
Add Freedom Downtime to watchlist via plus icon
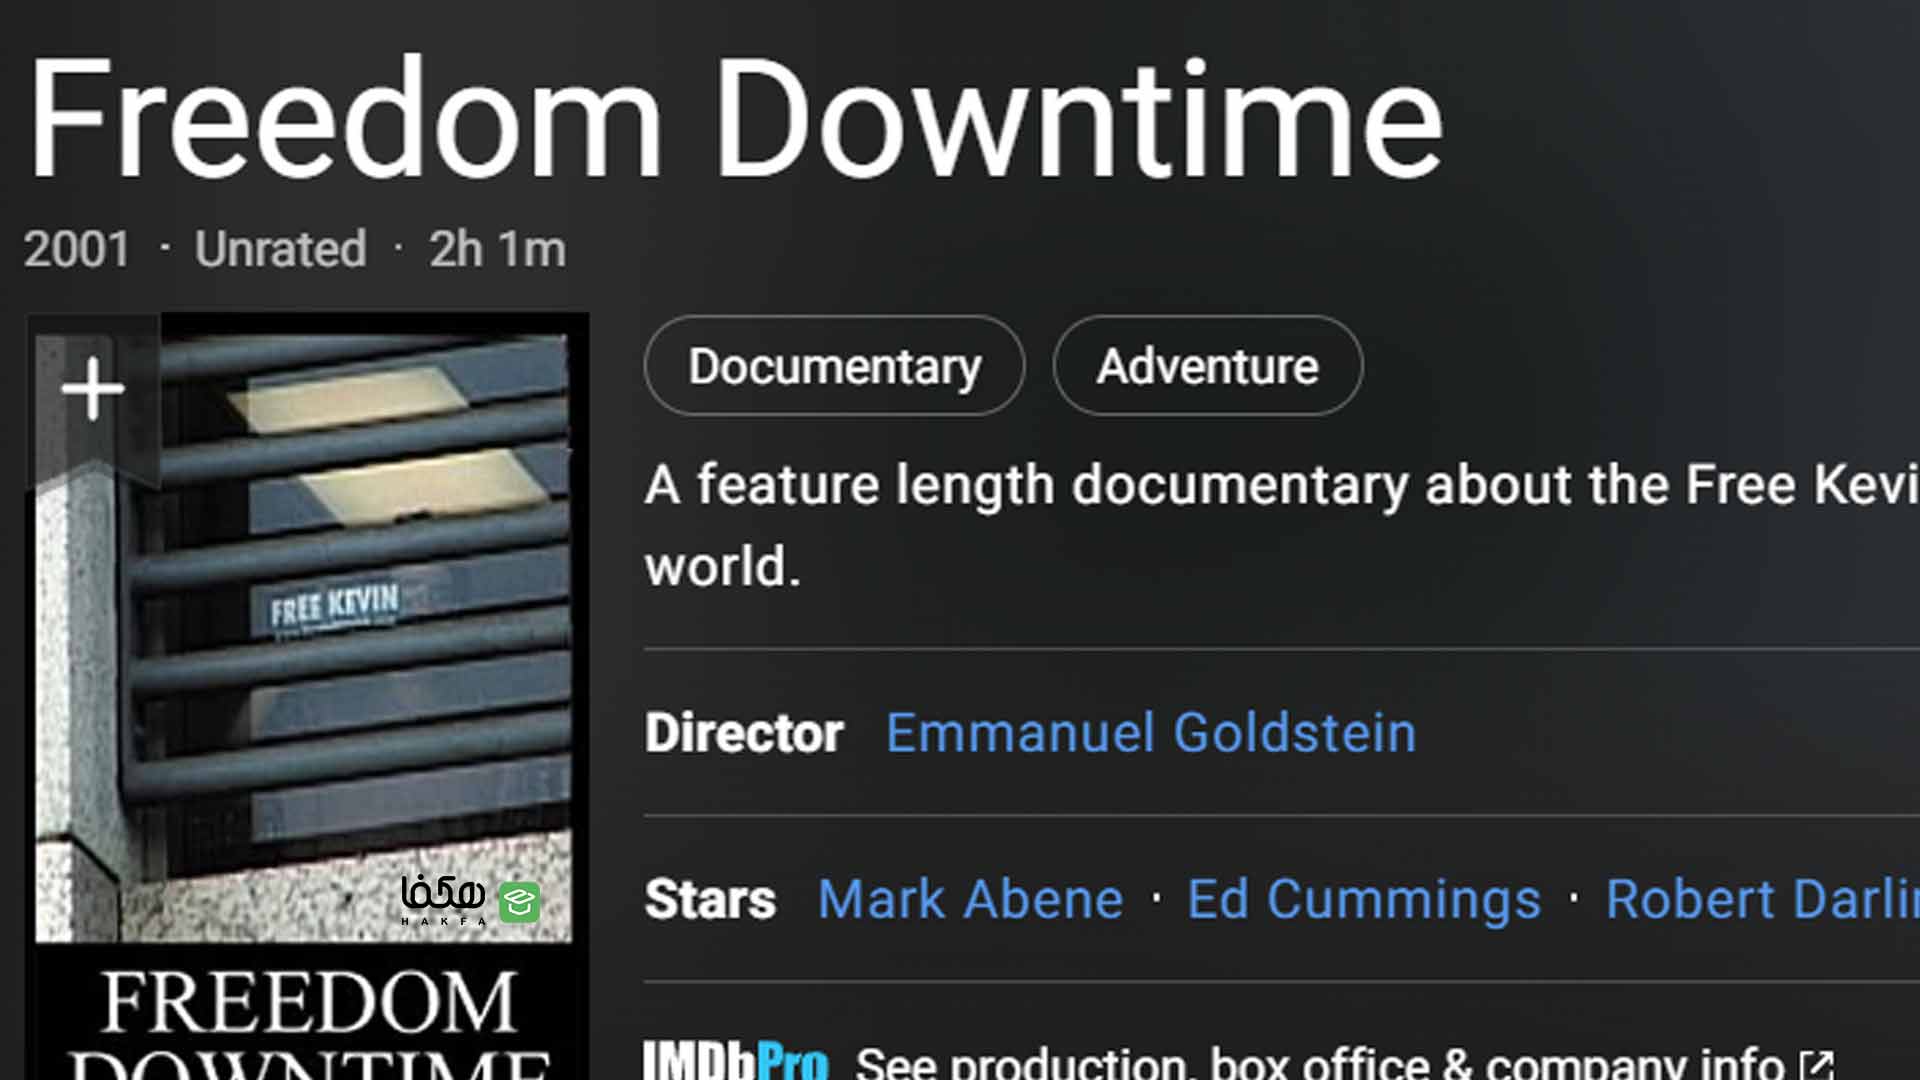[x=93, y=389]
